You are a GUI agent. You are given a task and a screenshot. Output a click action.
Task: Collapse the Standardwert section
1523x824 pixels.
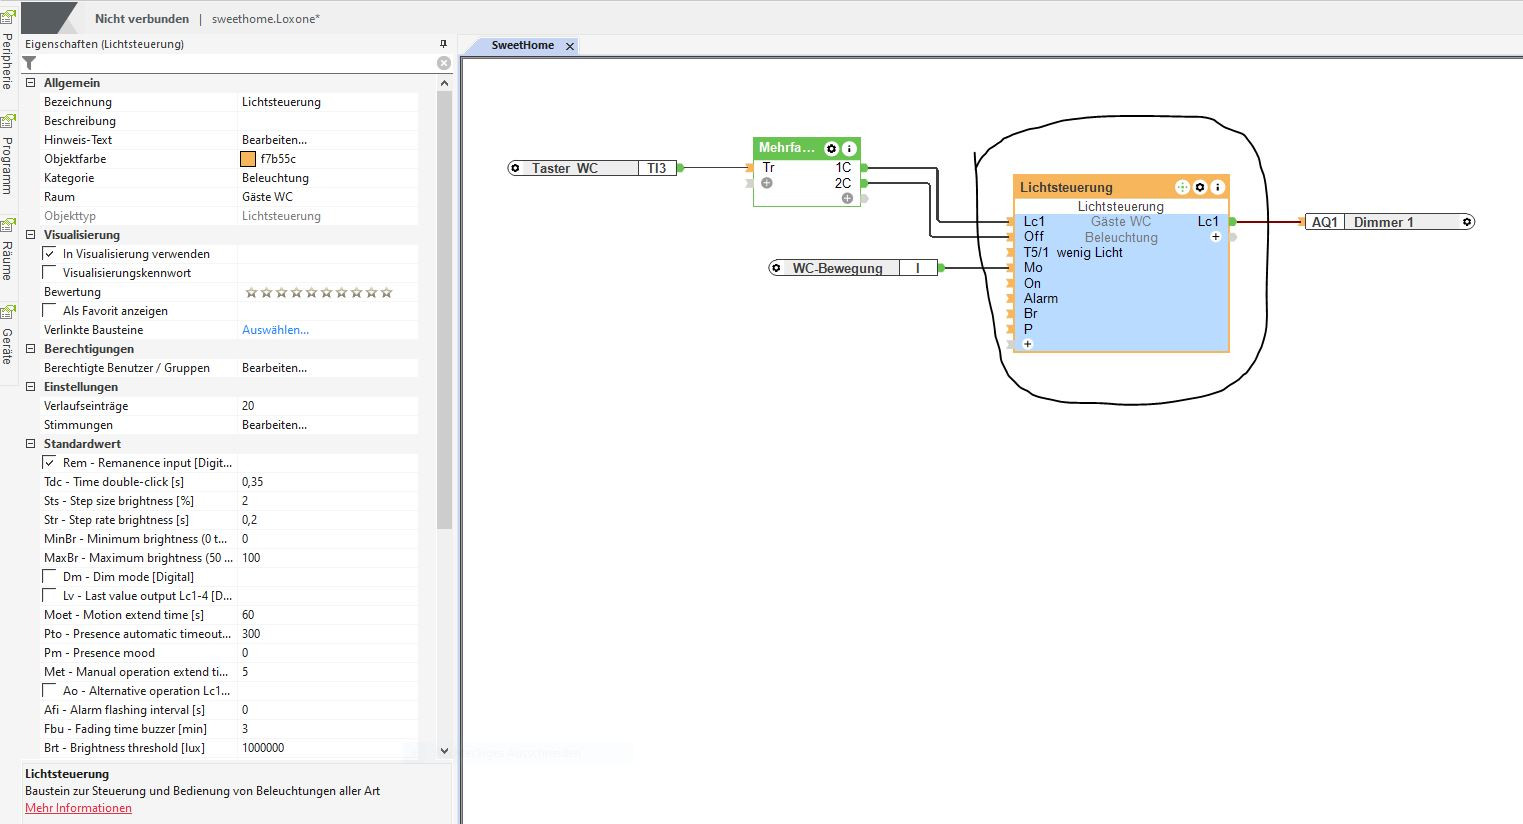coord(30,444)
